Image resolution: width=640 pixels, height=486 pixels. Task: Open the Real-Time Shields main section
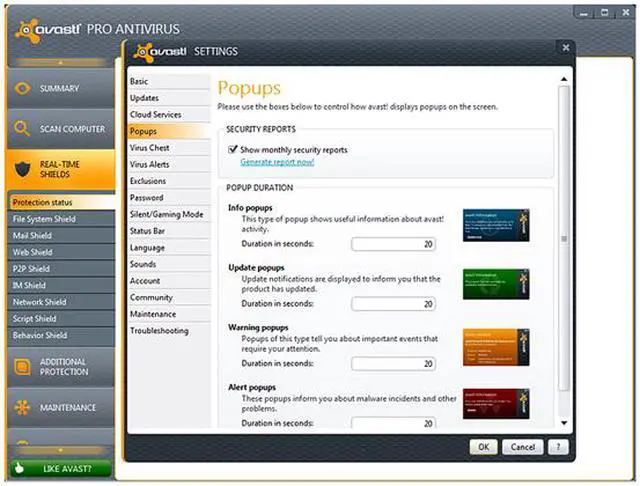pos(61,169)
